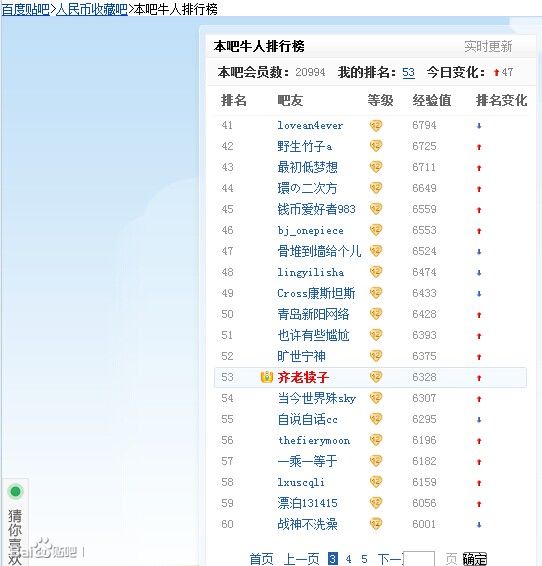
Task: Click the 首页 pagination link
Action: coord(262,559)
